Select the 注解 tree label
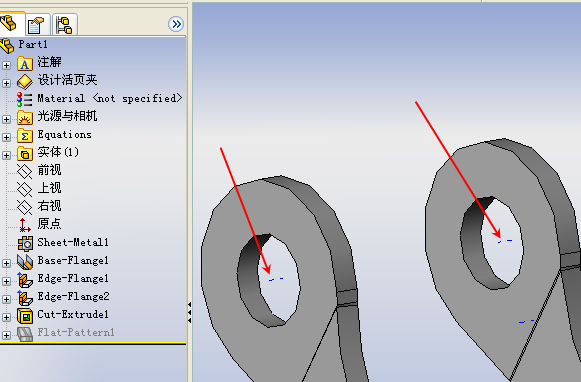 50,62
